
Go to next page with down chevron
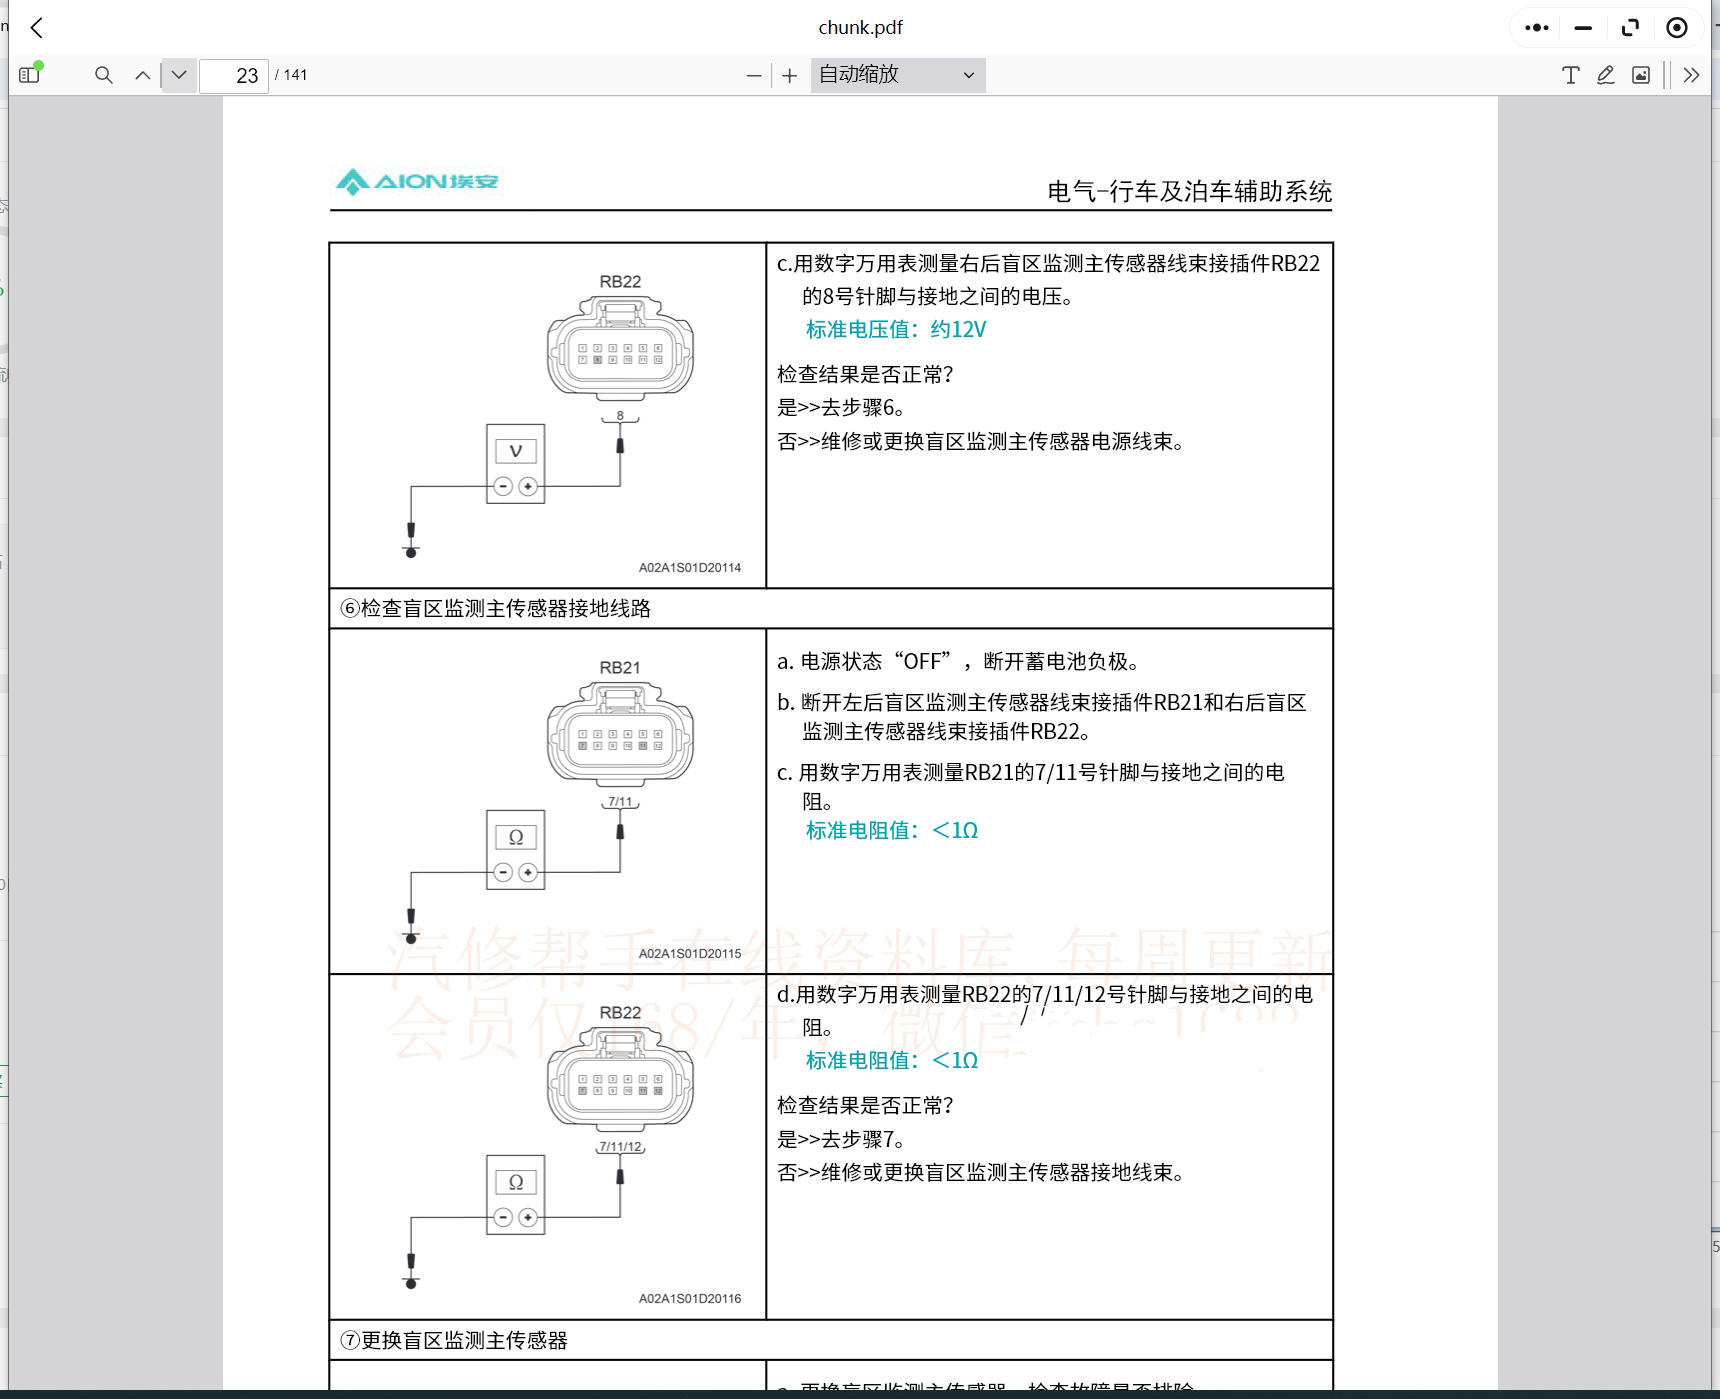point(178,75)
